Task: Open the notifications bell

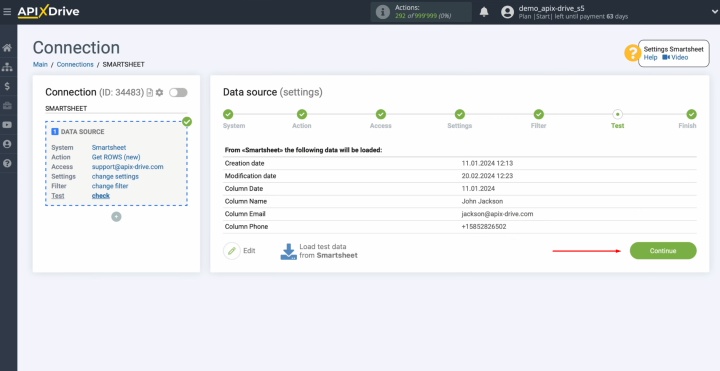Action: (484, 12)
